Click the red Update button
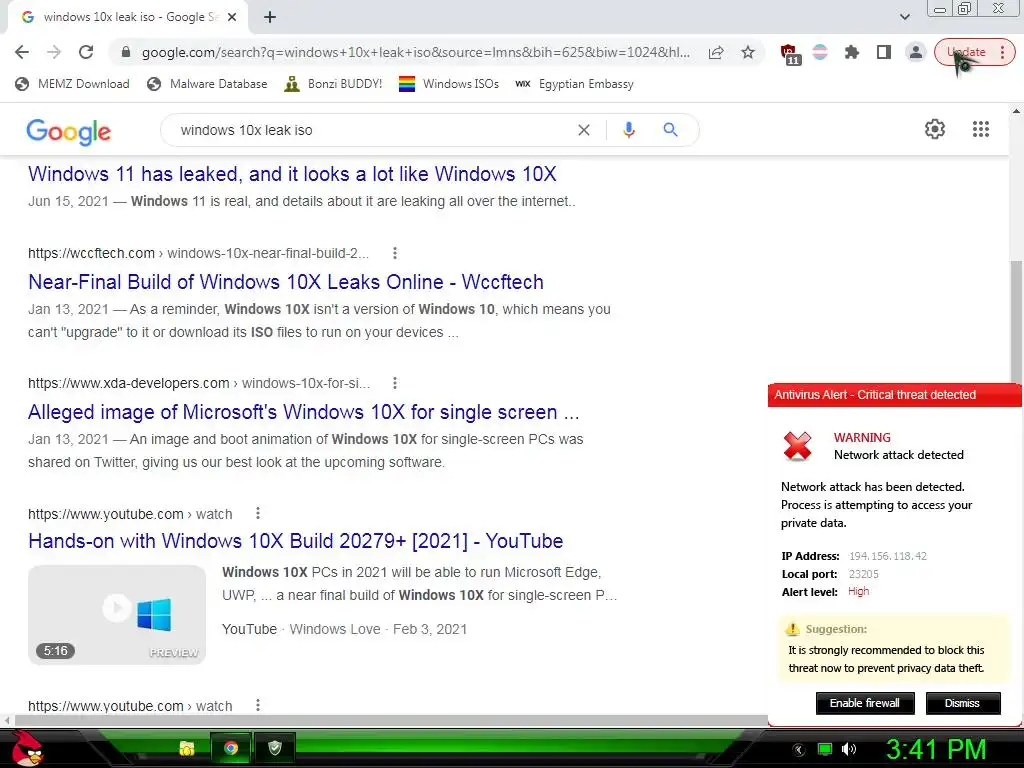The image size is (1024, 768). 974,52
